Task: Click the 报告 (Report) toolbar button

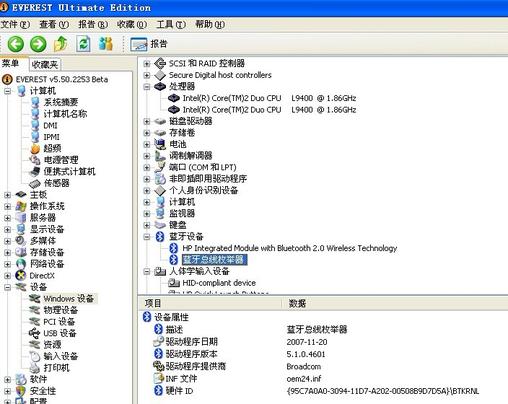Action: point(149,44)
